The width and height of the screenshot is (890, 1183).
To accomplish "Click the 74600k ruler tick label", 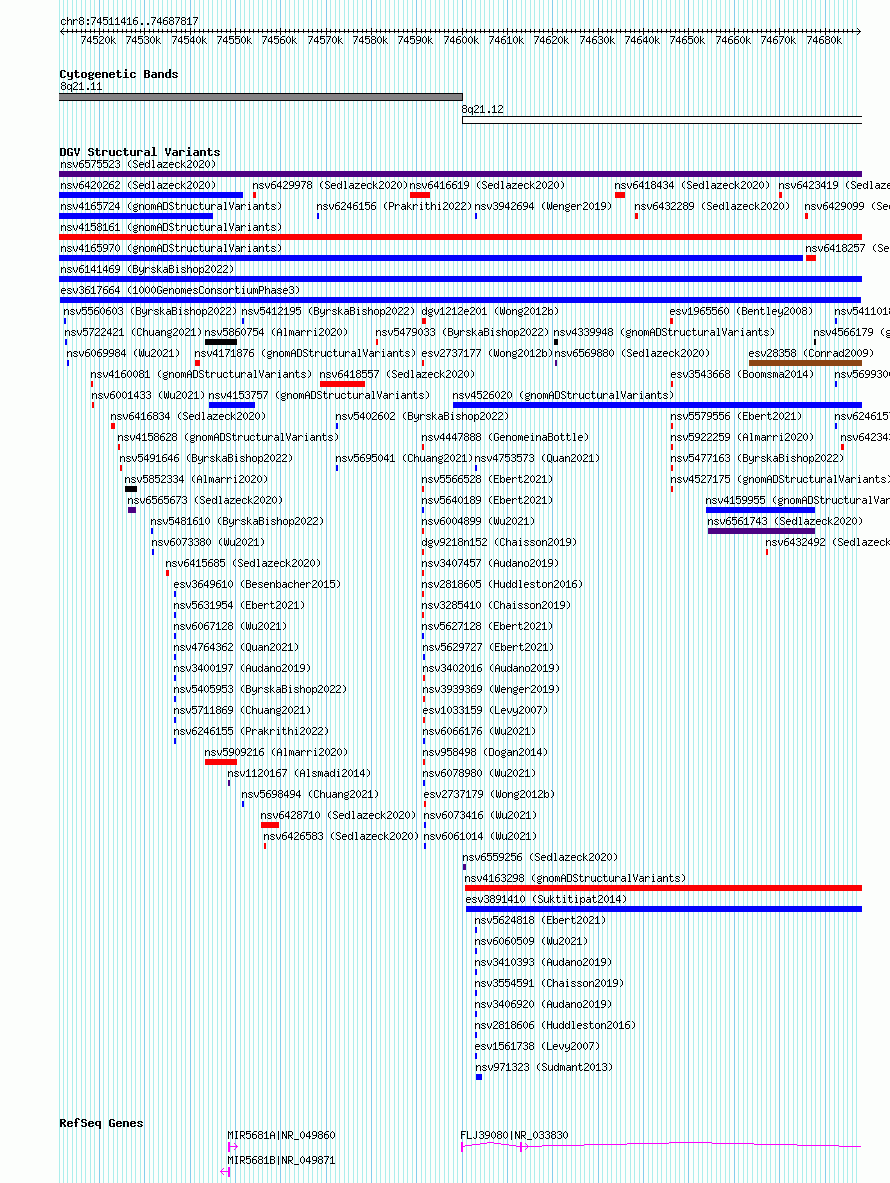I will tap(461, 41).
